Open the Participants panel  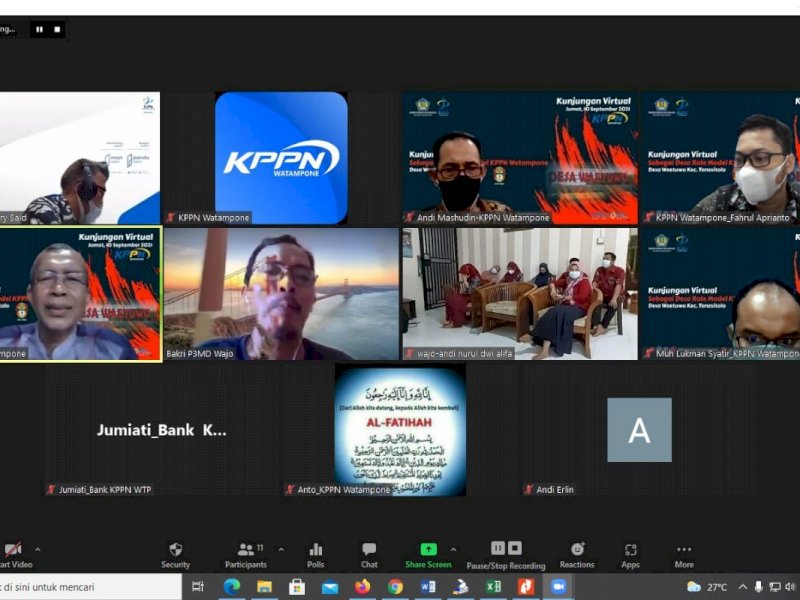[x=246, y=555]
